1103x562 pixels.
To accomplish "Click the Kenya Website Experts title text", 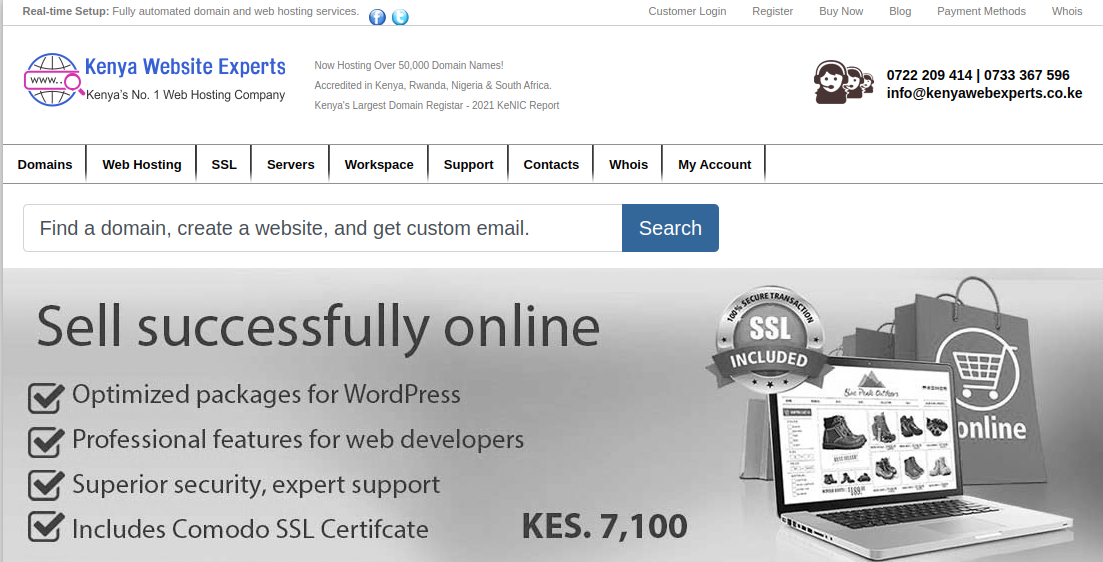I will click(x=185, y=67).
